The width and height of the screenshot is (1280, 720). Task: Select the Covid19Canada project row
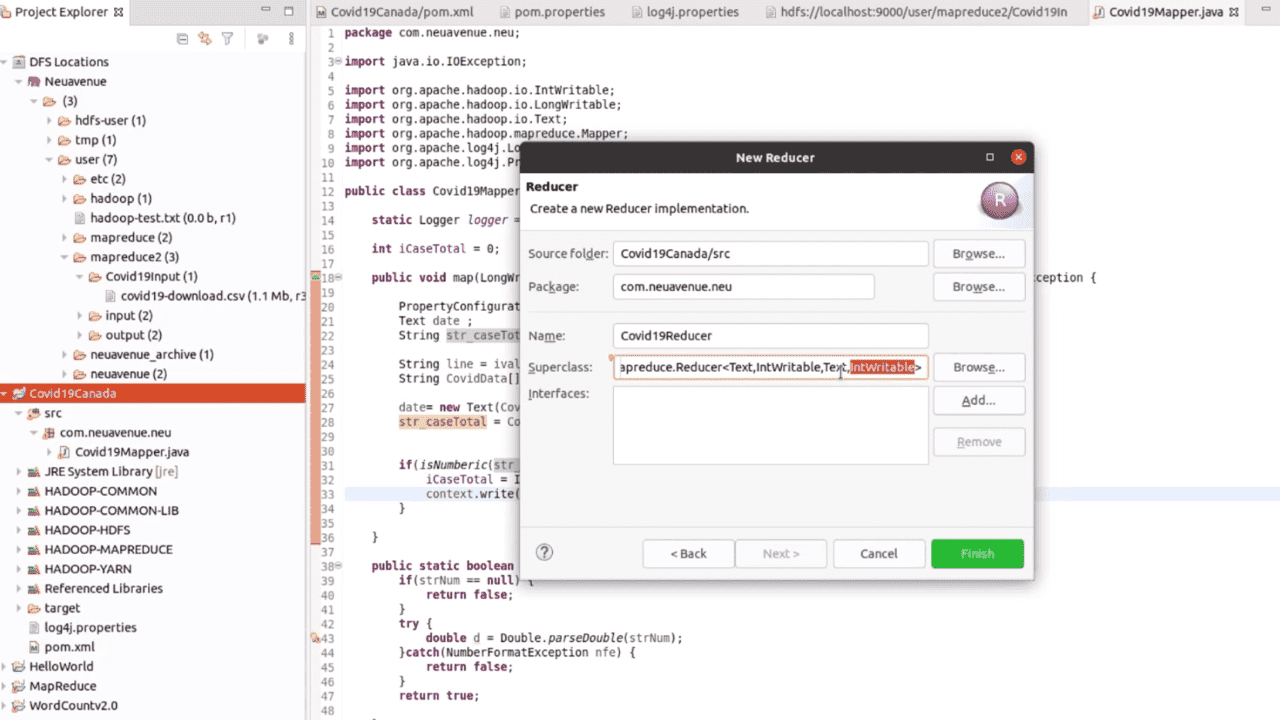coord(152,394)
